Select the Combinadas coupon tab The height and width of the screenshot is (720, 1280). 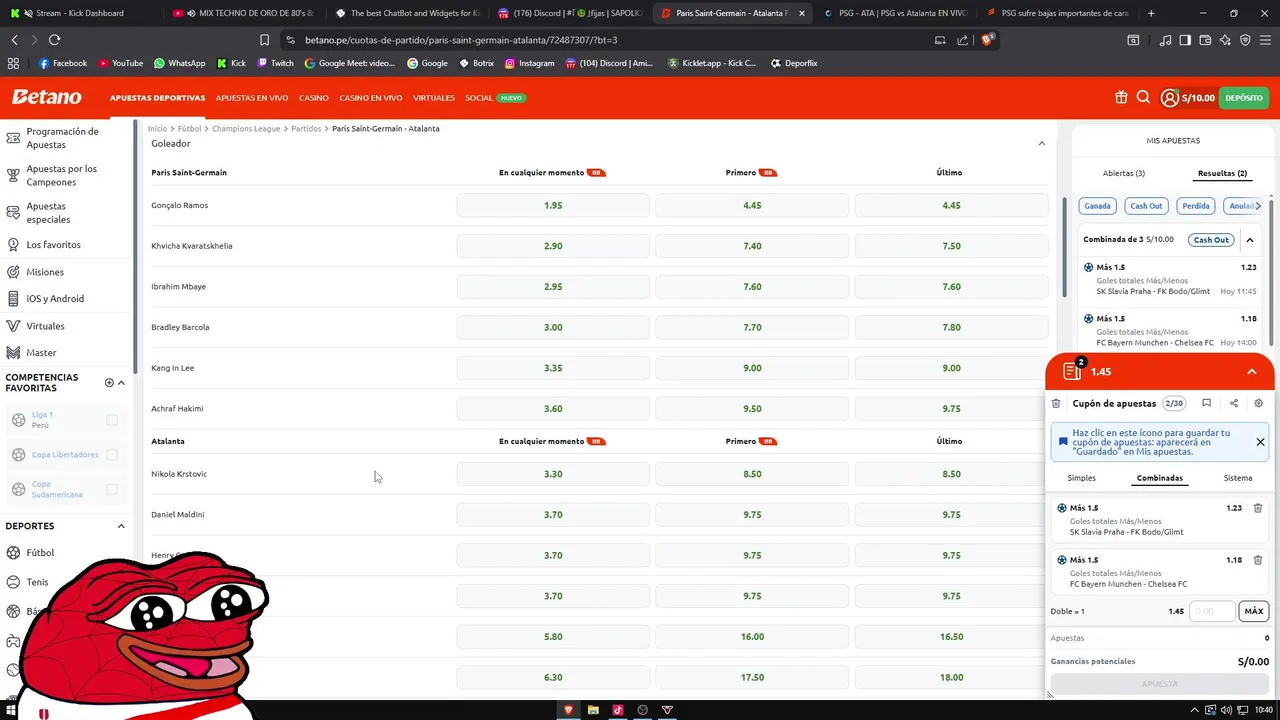point(1159,478)
